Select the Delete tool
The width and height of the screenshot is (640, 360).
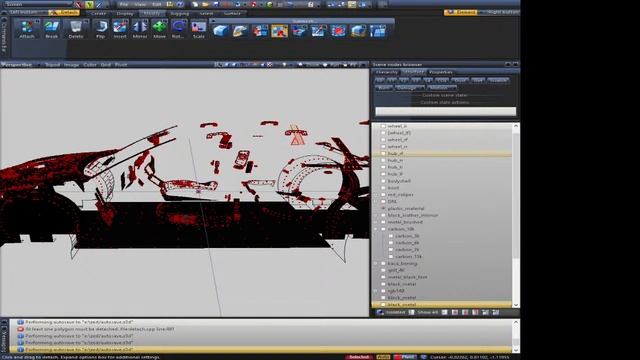76,29
